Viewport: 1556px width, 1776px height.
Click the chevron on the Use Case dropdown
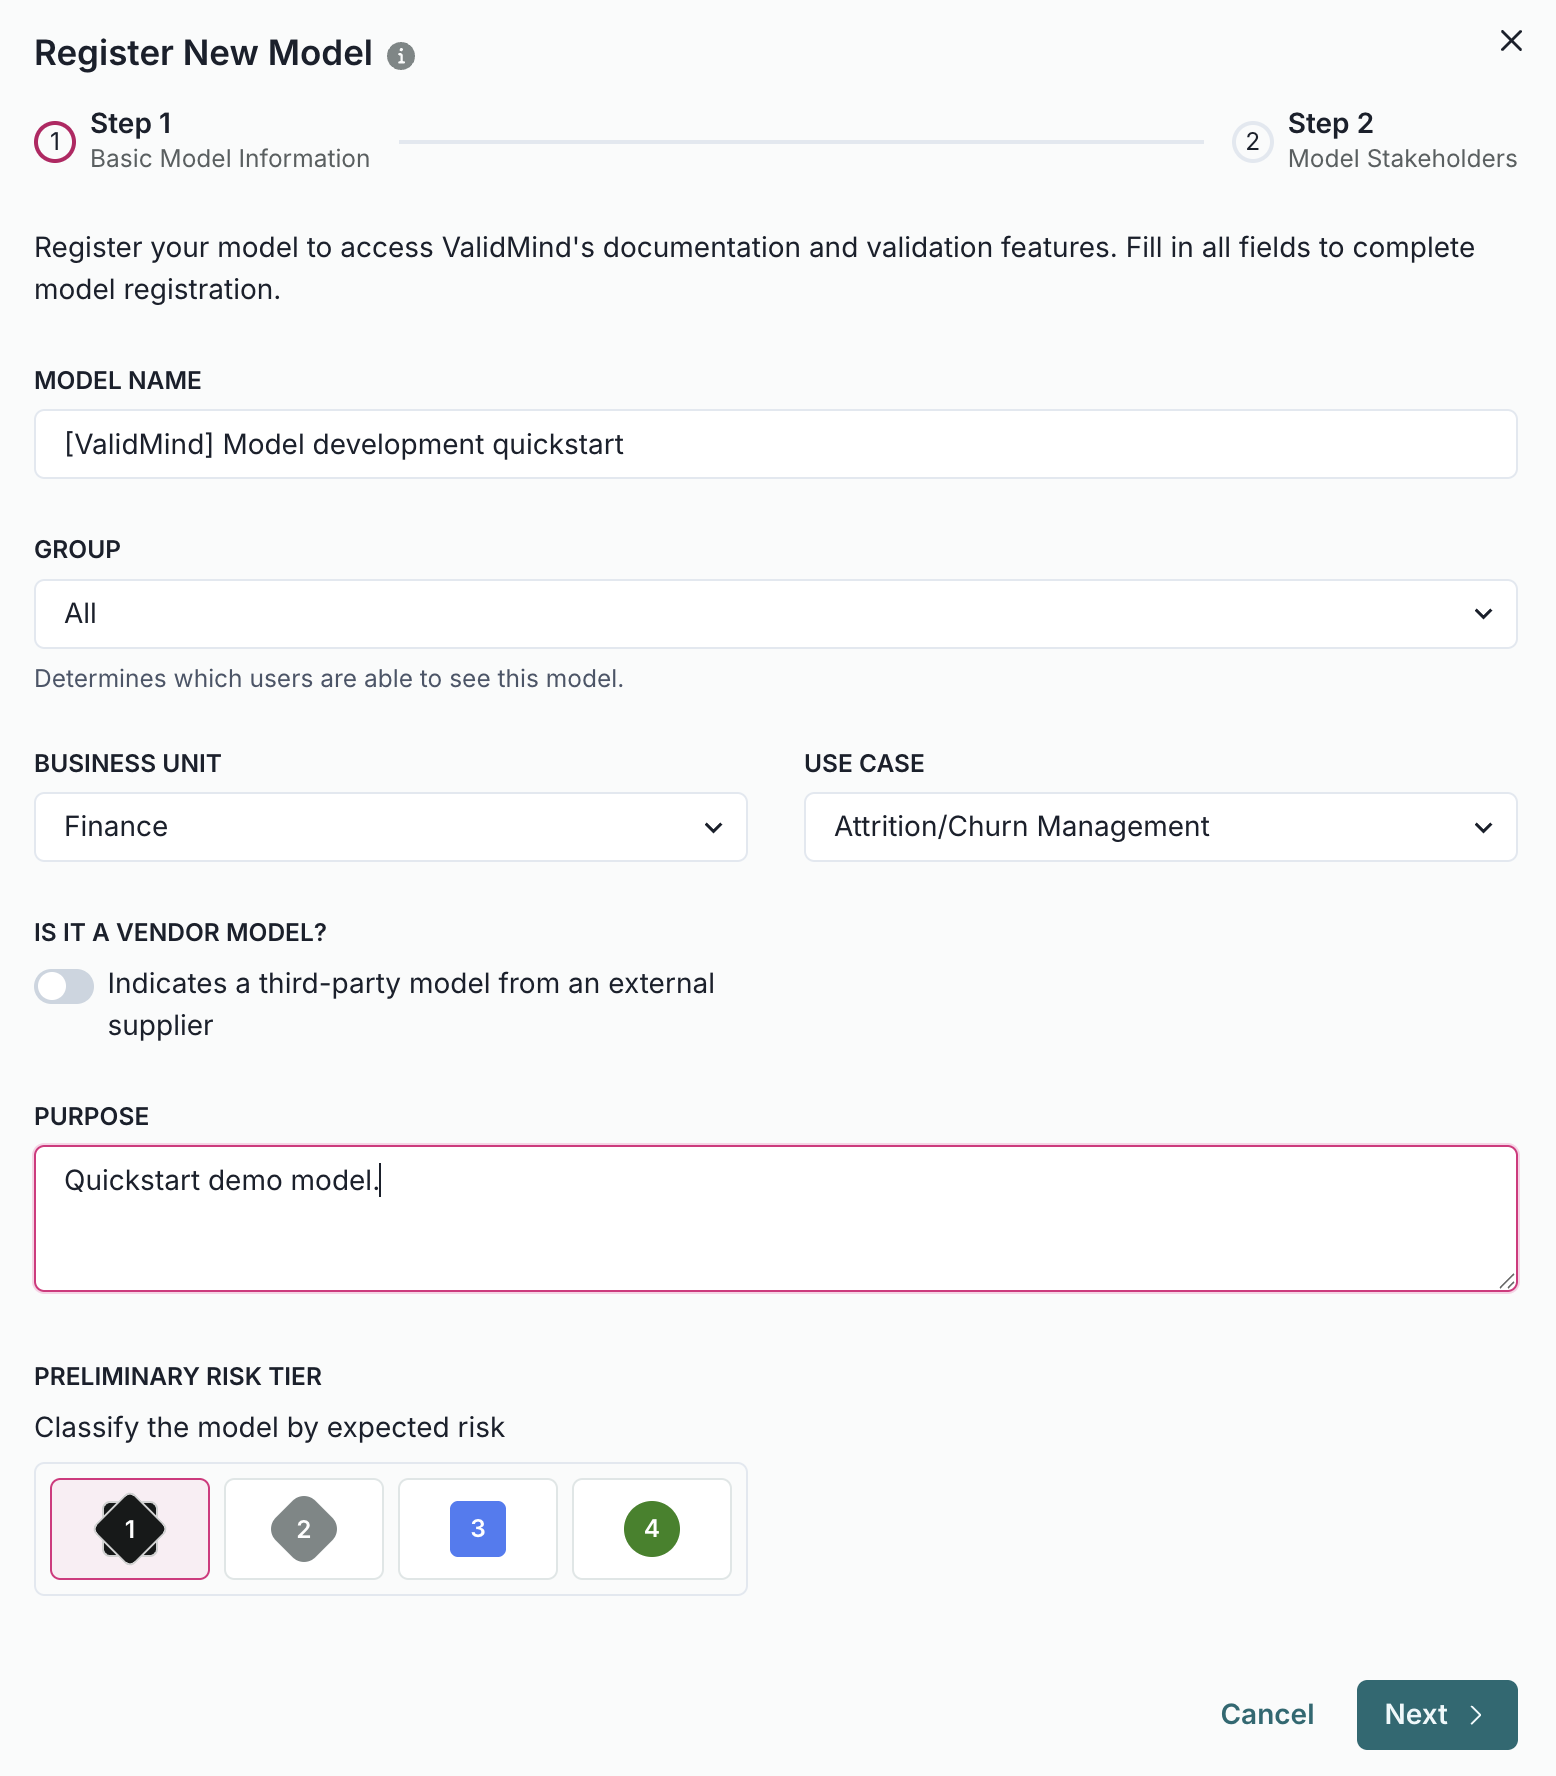[1484, 827]
